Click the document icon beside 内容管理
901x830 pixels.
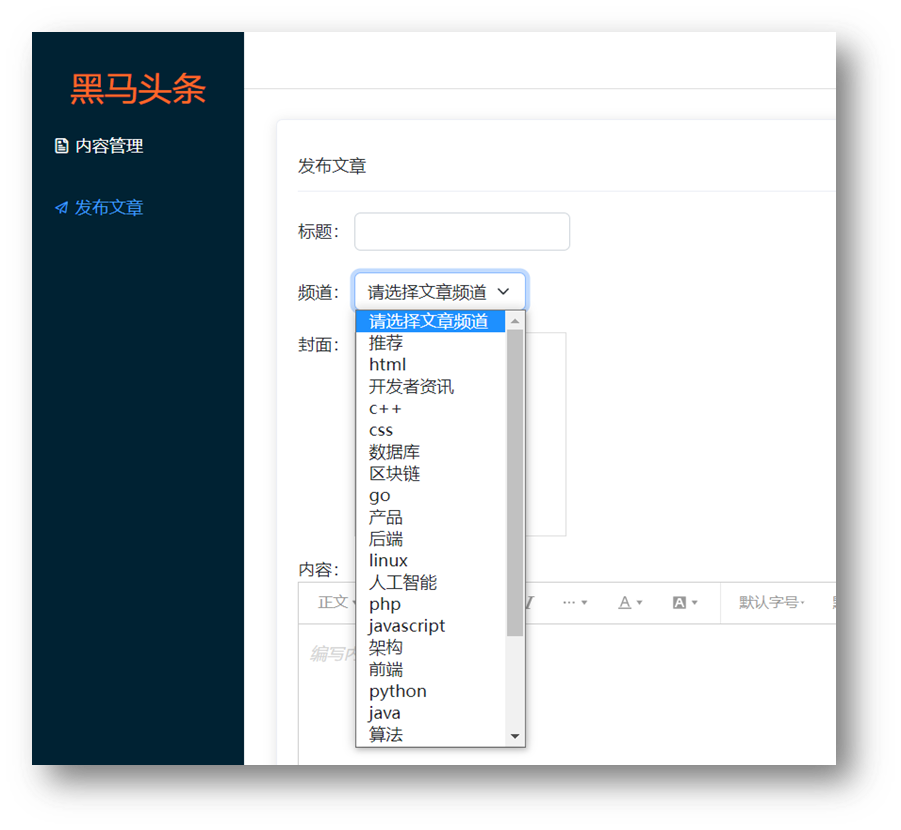click(61, 146)
